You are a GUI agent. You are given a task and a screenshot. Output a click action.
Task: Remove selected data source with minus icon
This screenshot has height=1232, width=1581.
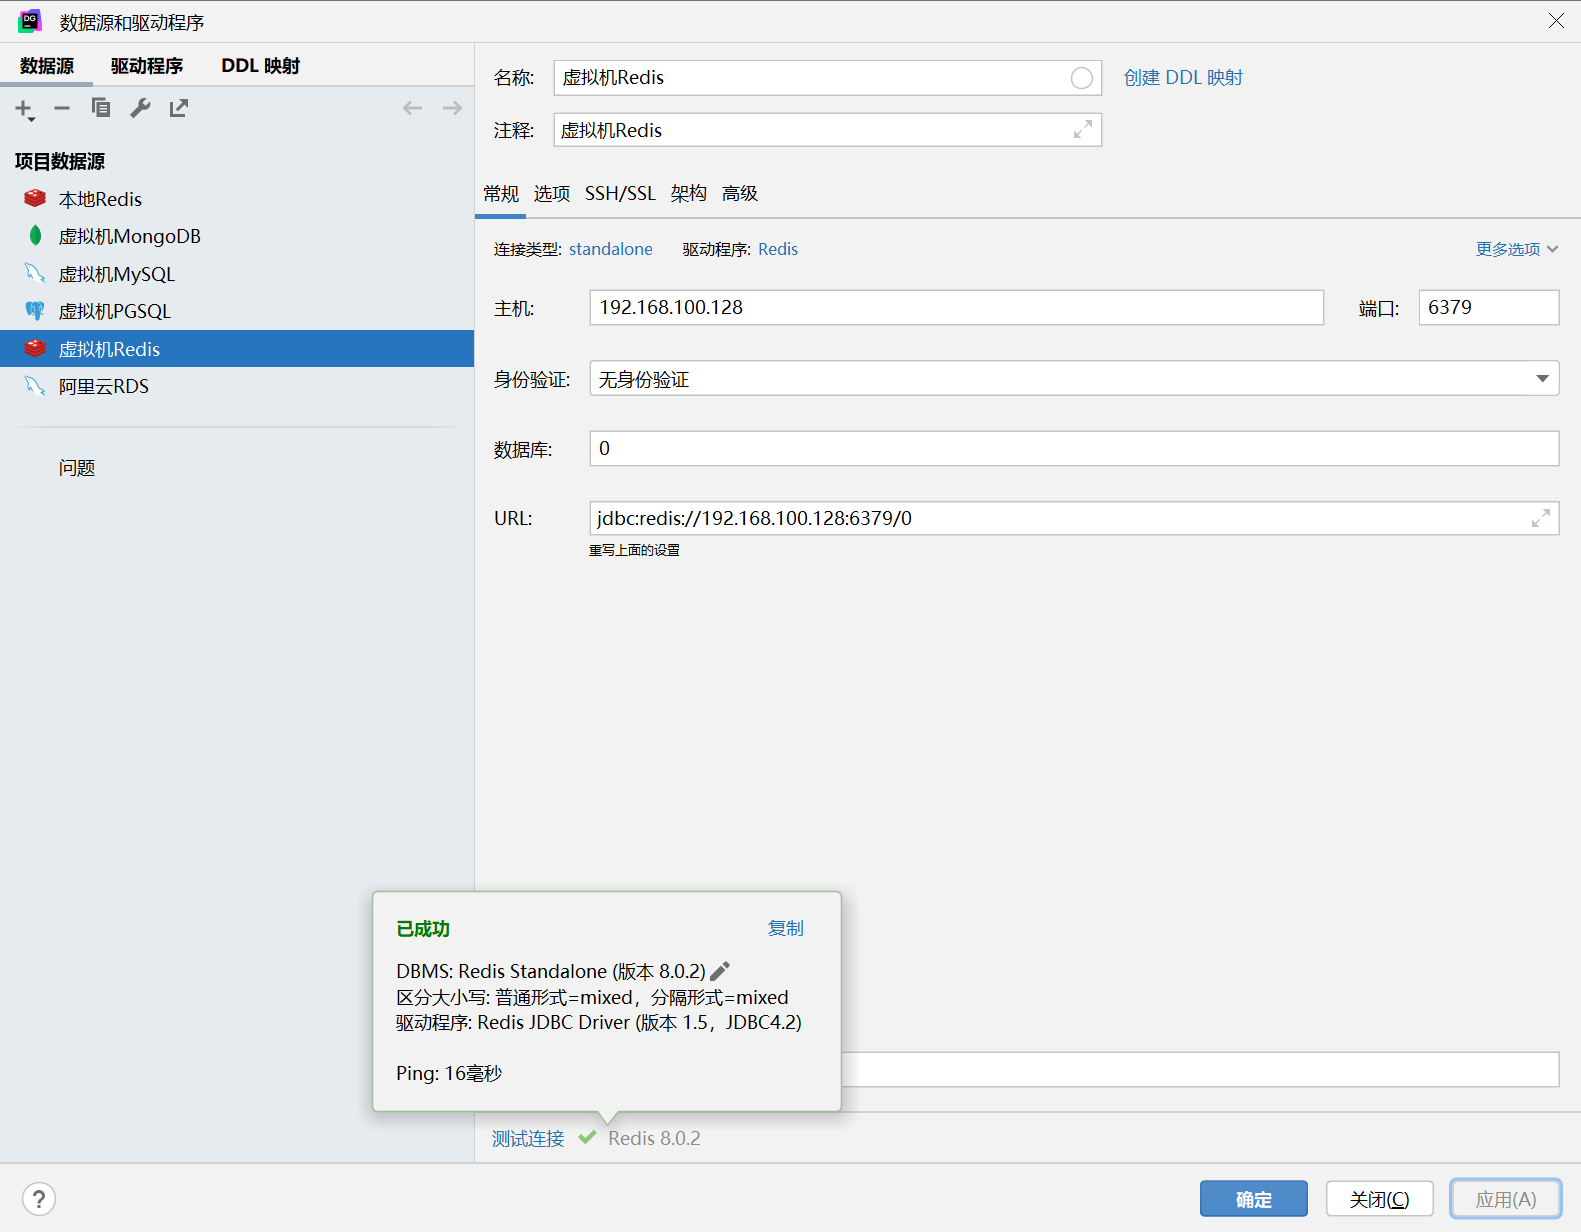(x=62, y=108)
